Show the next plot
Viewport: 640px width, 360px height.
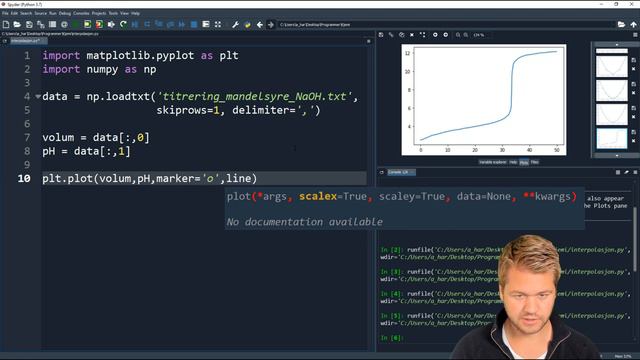coord(446,35)
